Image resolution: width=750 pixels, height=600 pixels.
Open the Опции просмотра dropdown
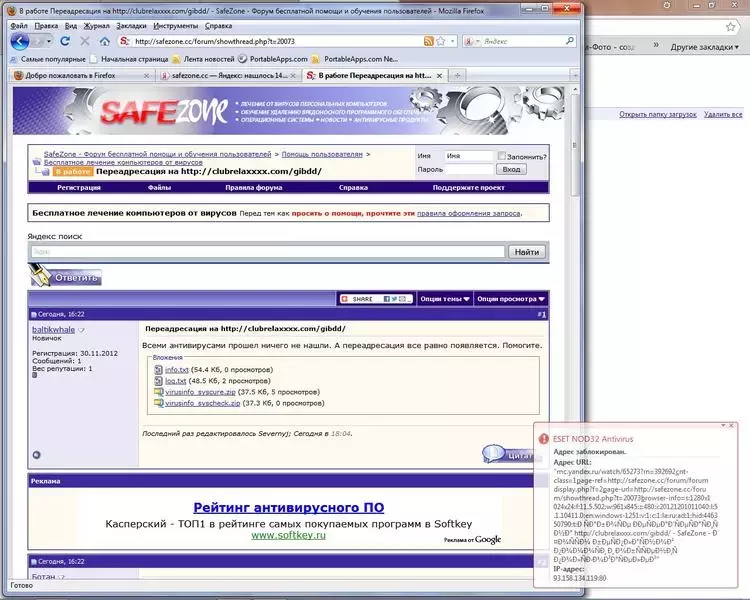[x=510, y=299]
